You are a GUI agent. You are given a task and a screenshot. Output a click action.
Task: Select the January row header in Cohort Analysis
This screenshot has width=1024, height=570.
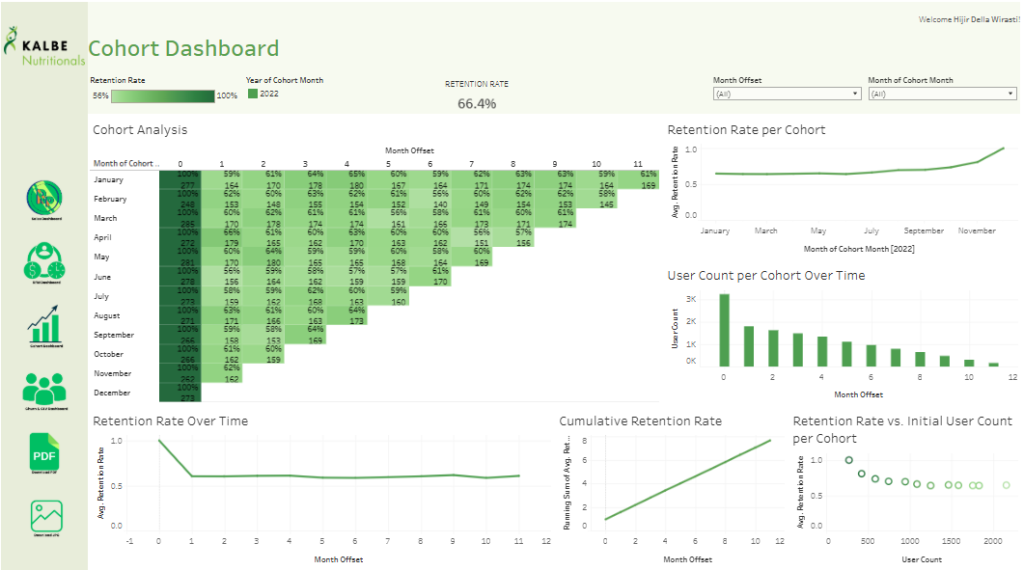(x=107, y=180)
